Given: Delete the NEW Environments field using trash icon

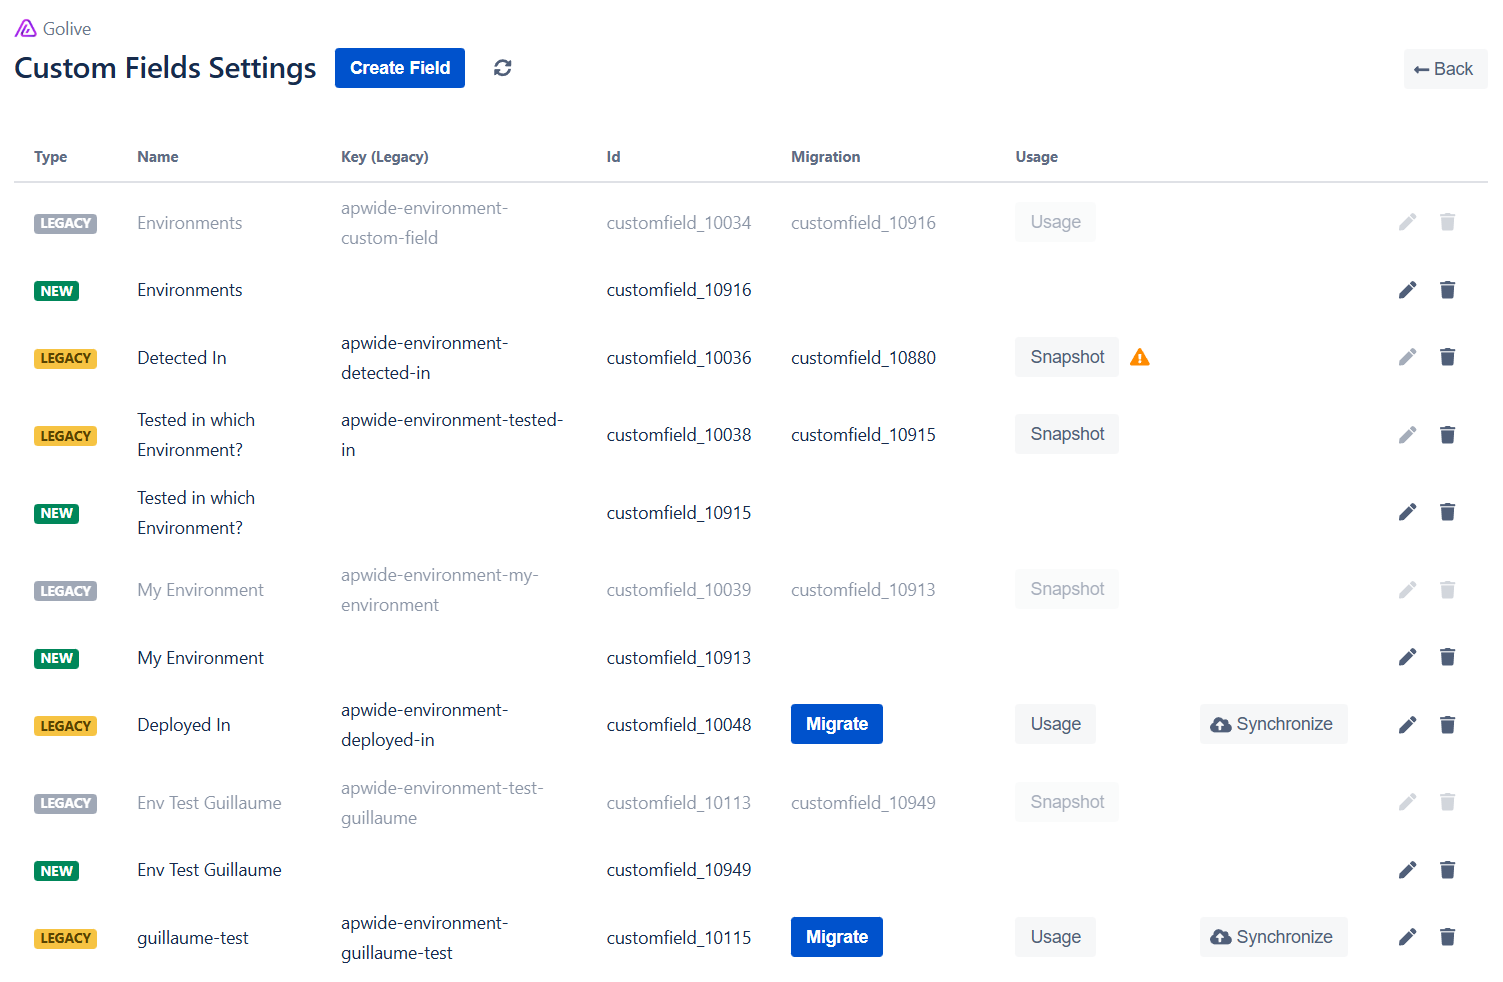Looking at the screenshot, I should point(1447,290).
